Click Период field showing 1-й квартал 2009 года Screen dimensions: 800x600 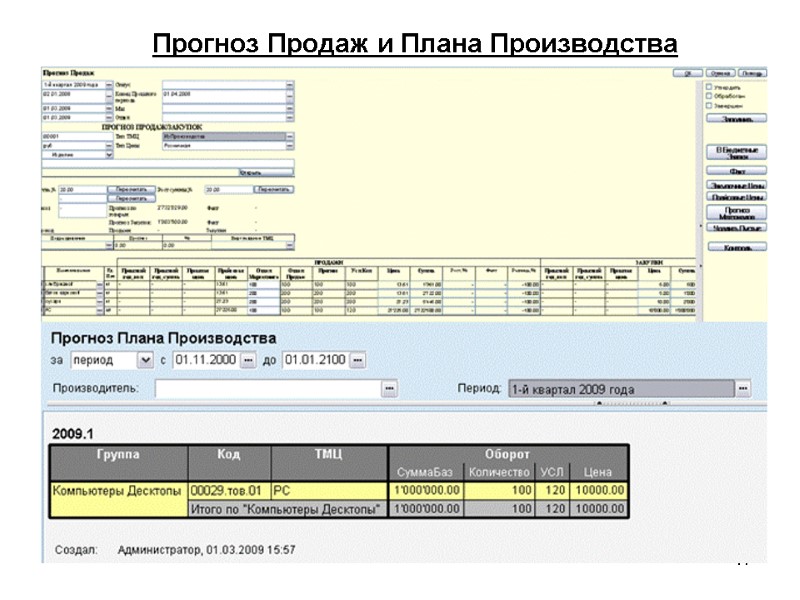click(621, 389)
